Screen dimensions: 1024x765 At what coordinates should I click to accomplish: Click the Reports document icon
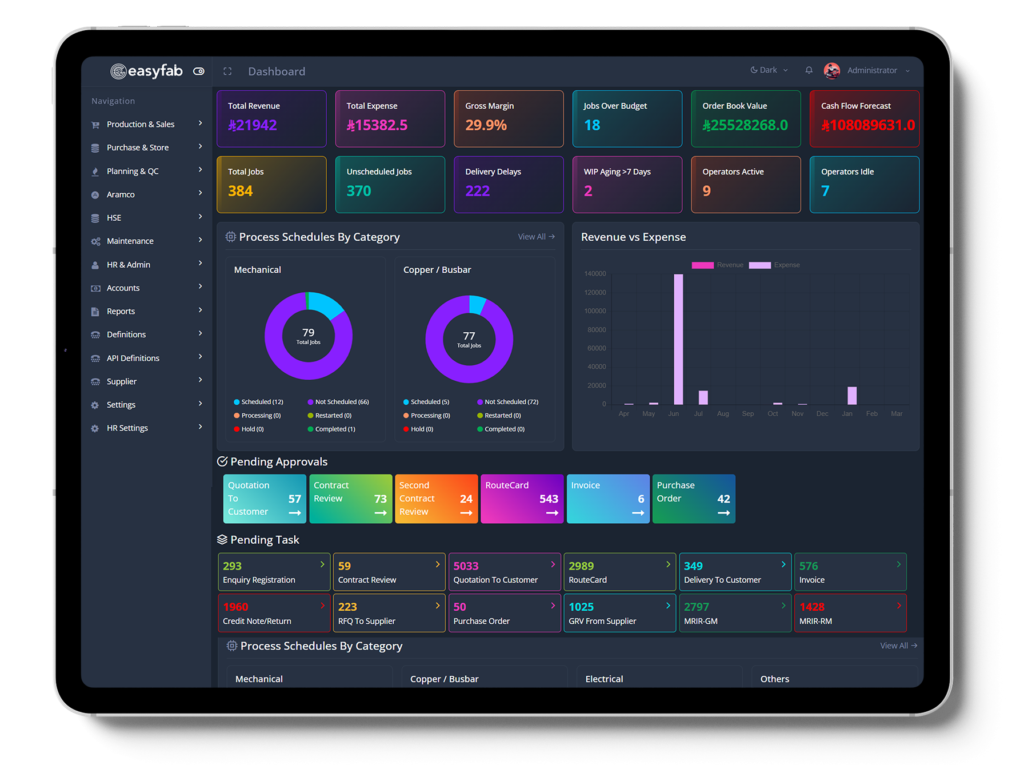[95, 312]
